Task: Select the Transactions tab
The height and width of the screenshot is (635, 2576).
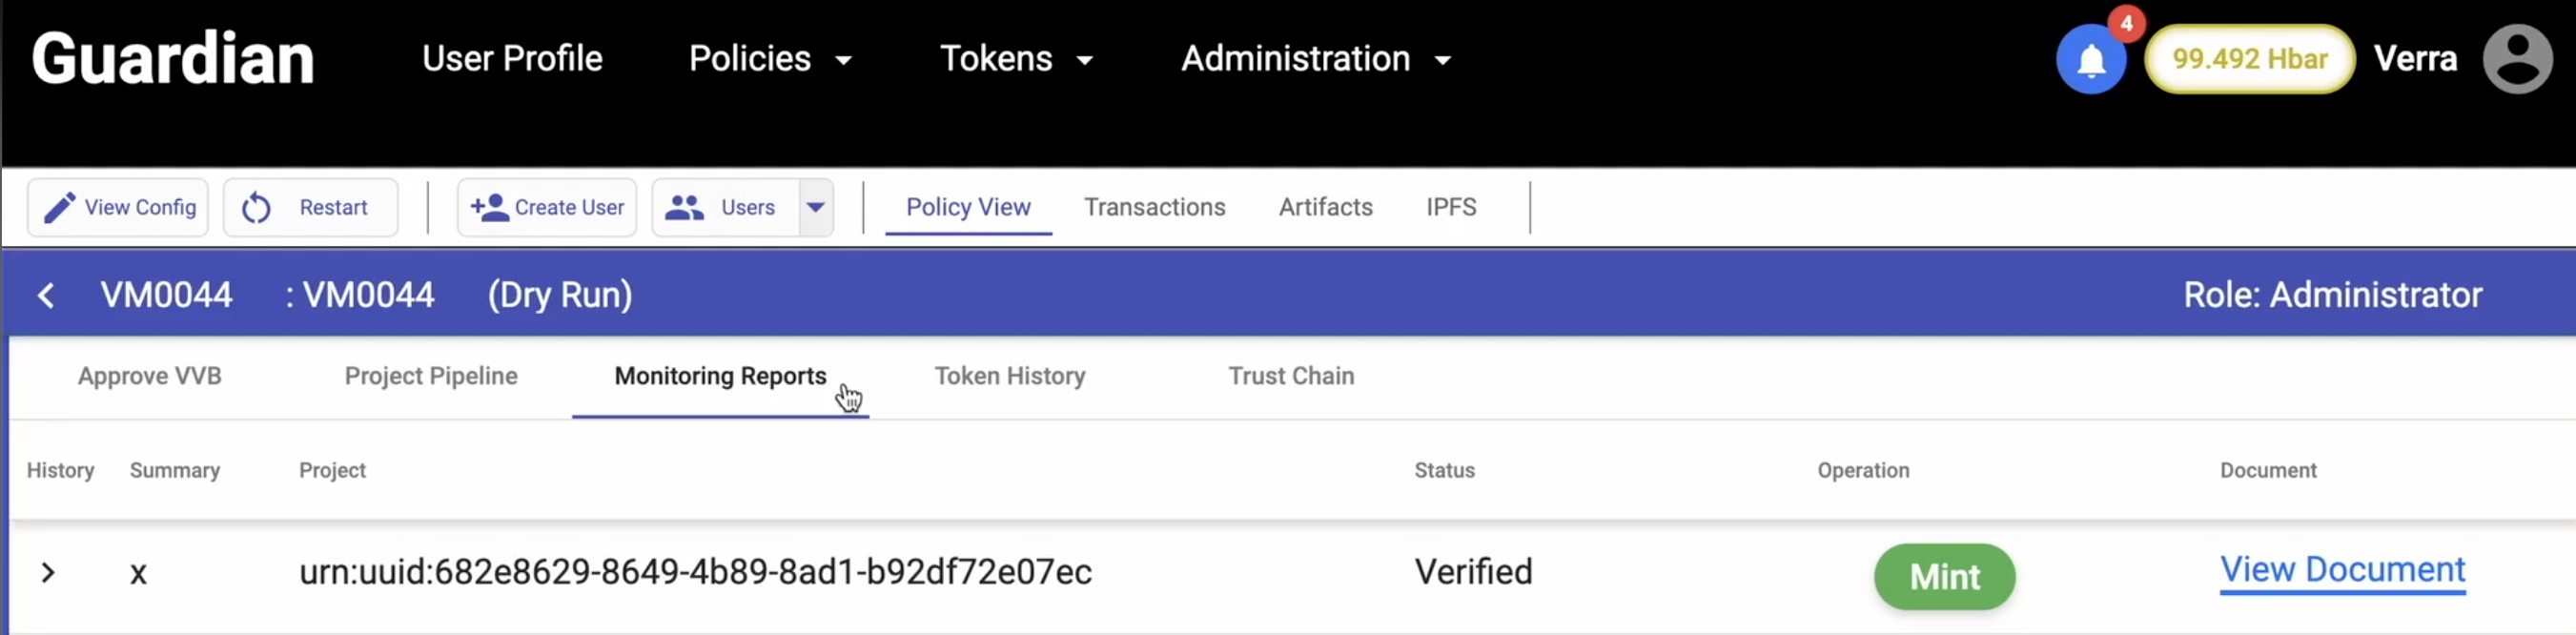Action: 1154,207
